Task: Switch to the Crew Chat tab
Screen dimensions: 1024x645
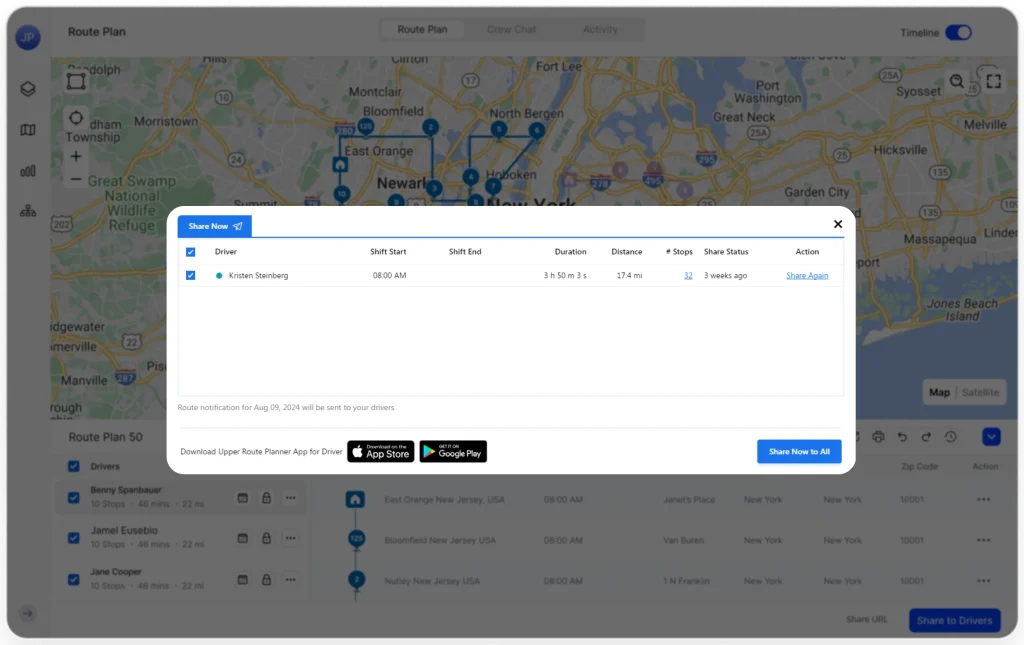Action: pyautogui.click(x=511, y=29)
